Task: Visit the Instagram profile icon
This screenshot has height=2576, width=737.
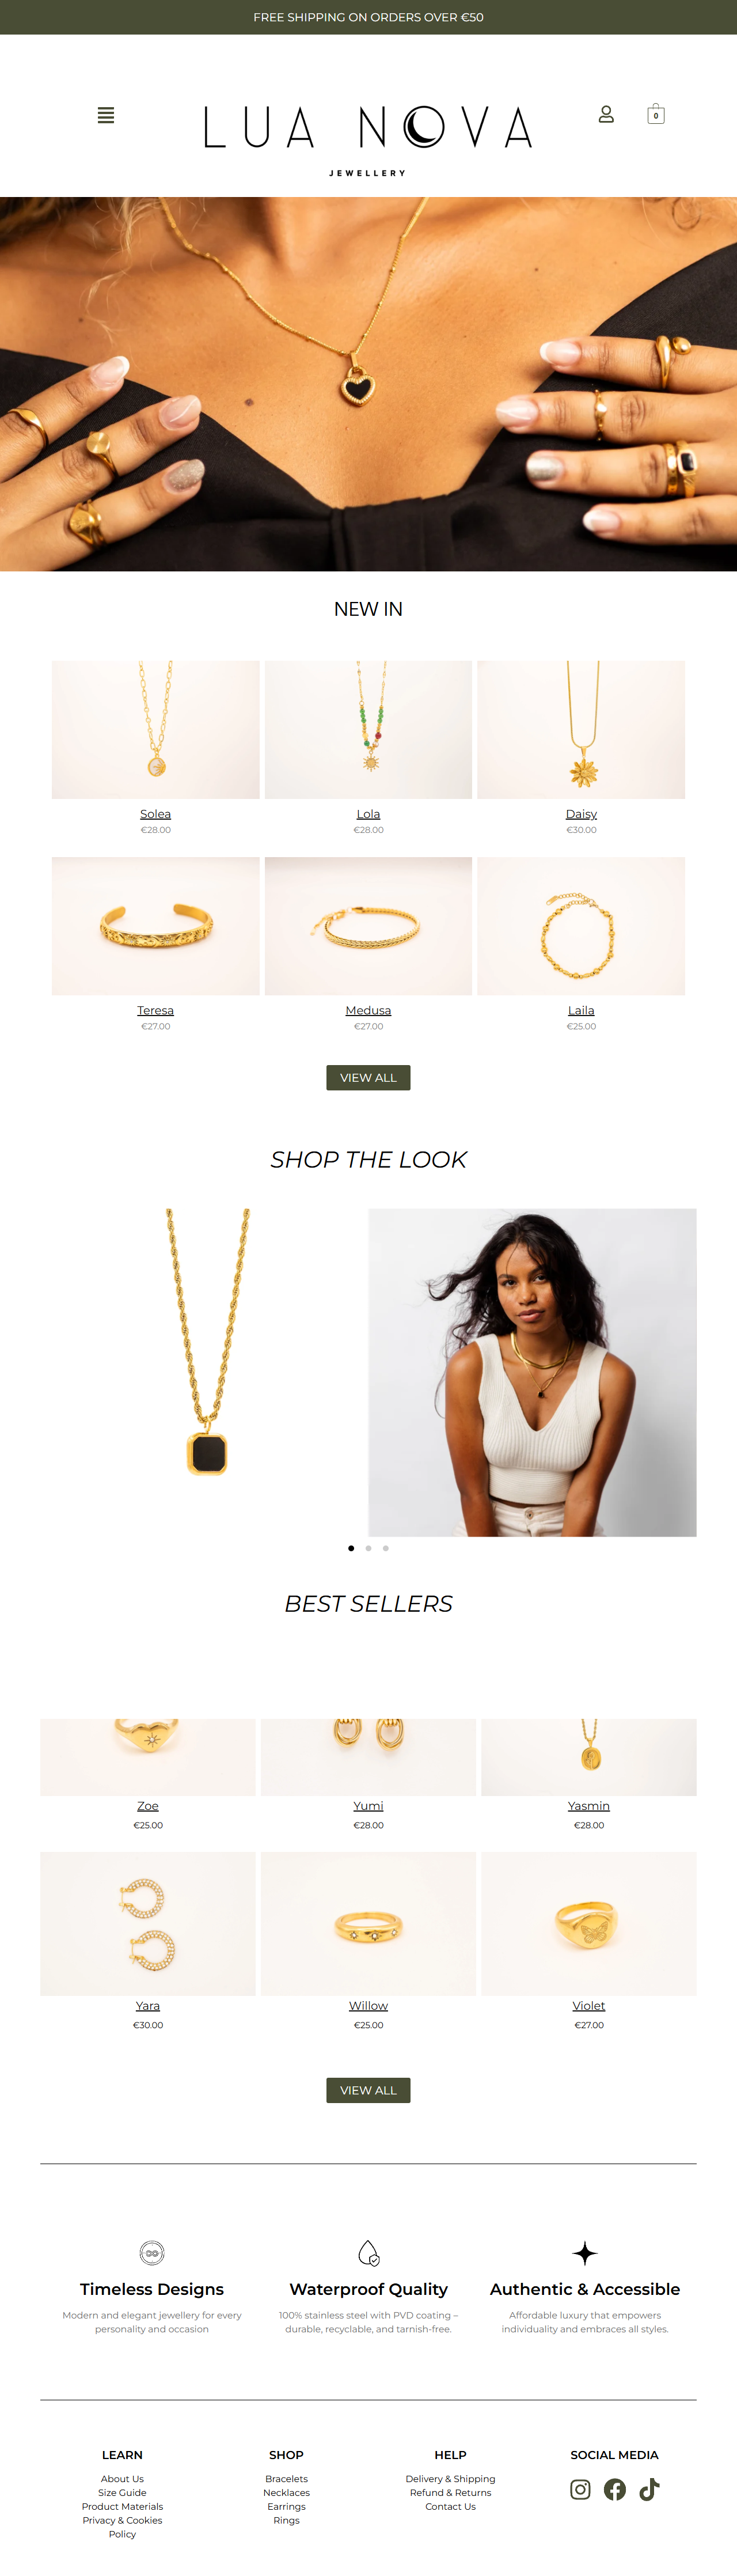Action: click(580, 2489)
